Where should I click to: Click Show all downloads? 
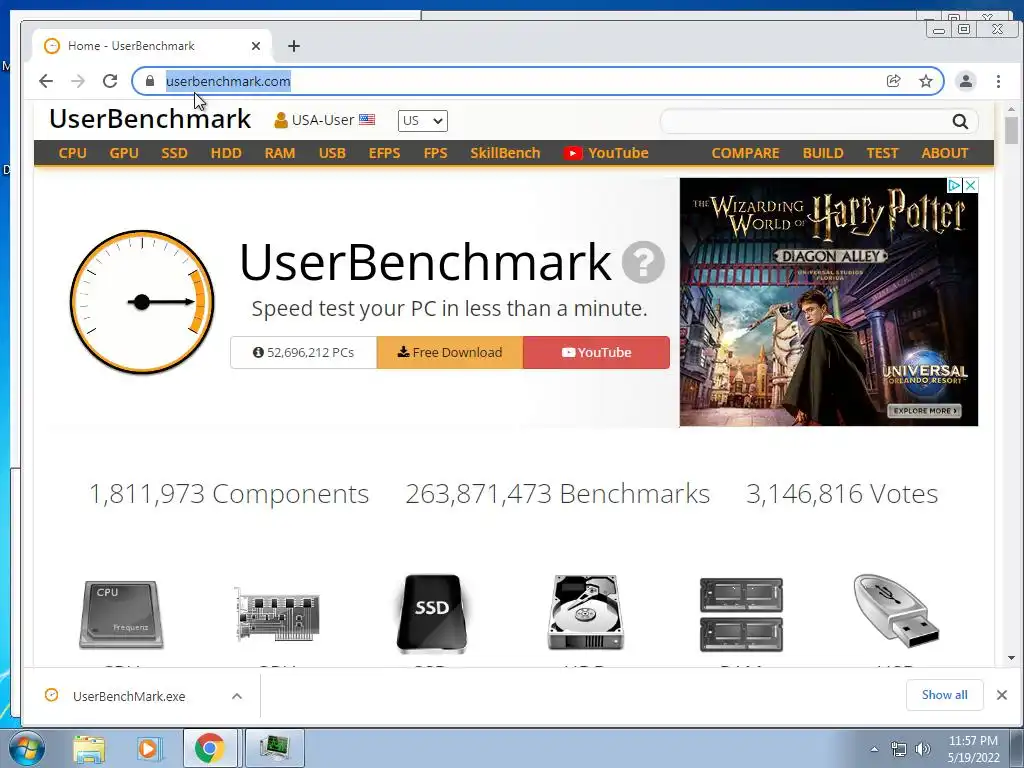(x=944, y=695)
